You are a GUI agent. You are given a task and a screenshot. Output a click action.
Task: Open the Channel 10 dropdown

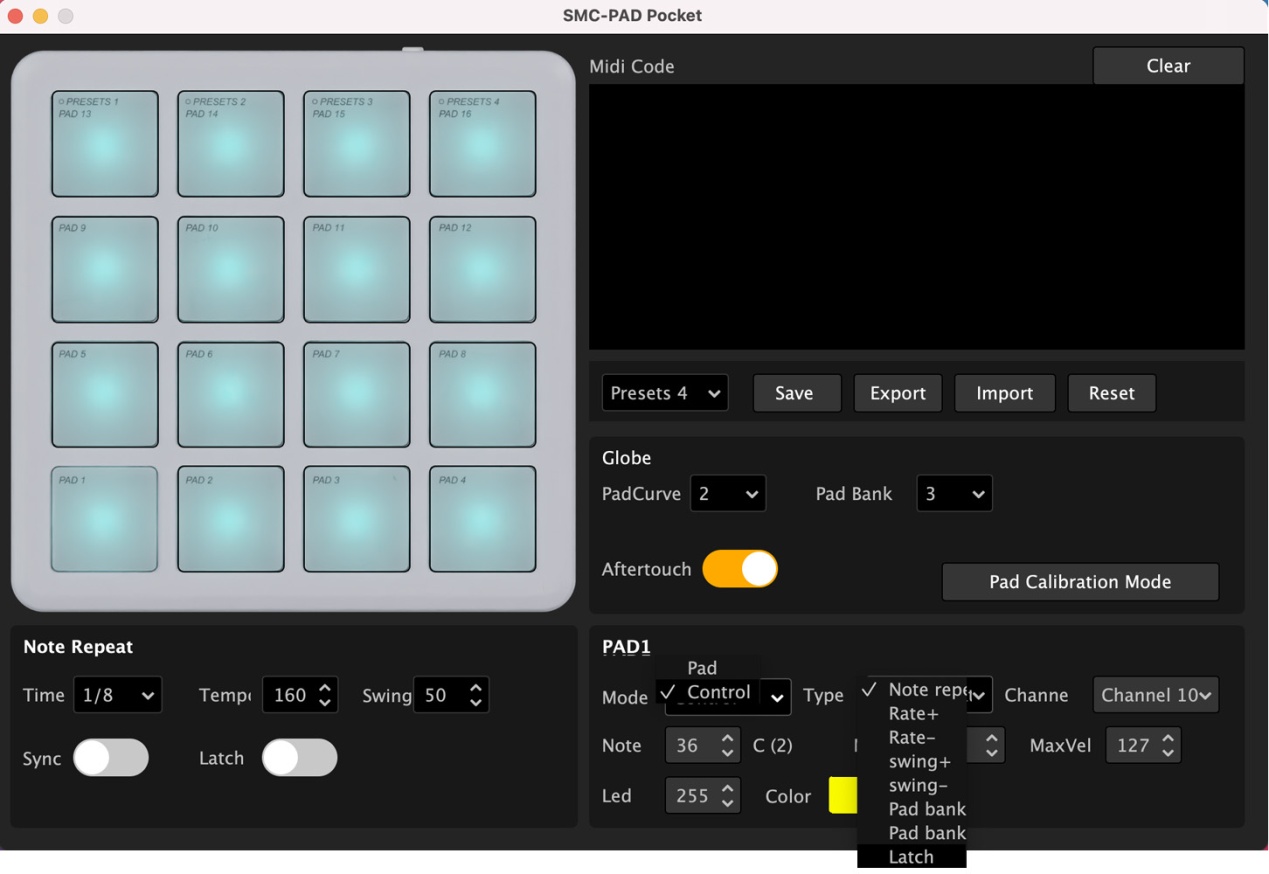click(x=1156, y=695)
